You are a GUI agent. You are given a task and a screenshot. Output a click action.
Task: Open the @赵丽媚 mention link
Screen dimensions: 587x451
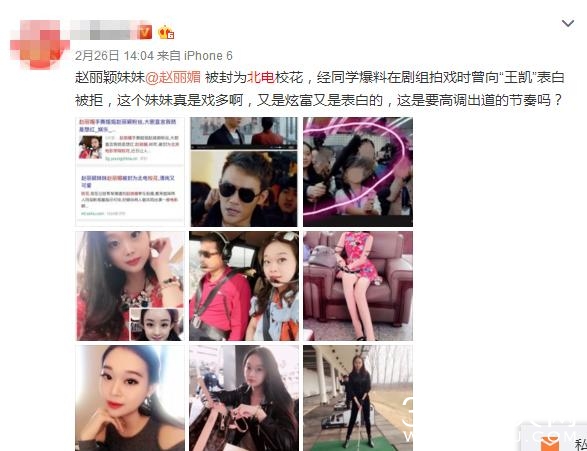[x=173, y=77]
